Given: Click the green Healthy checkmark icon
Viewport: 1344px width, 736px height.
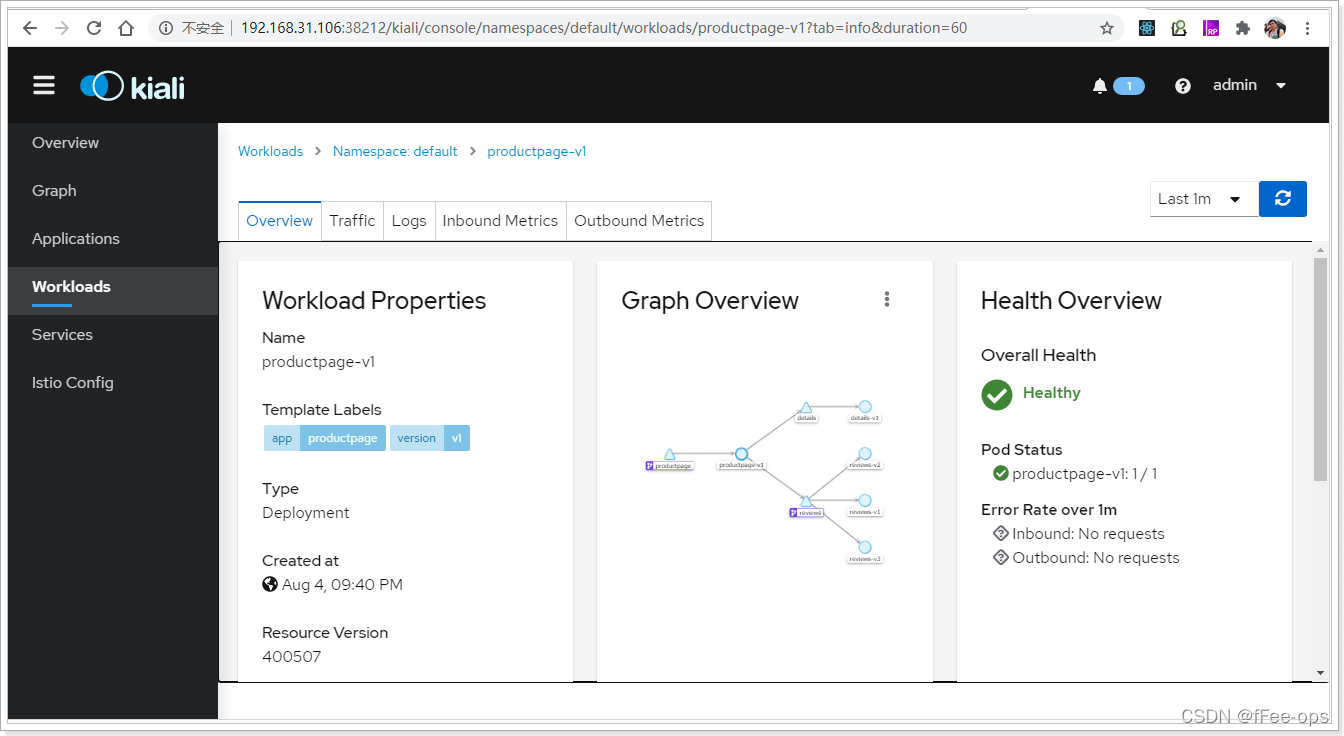Looking at the screenshot, I should 997,394.
